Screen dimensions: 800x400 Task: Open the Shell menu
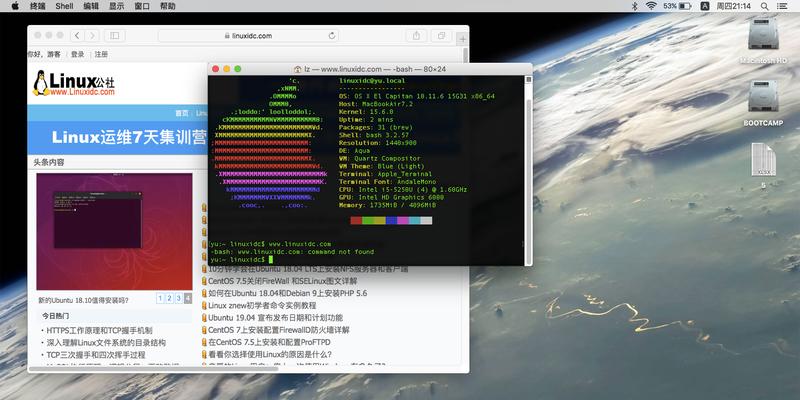pyautogui.click(x=64, y=6)
